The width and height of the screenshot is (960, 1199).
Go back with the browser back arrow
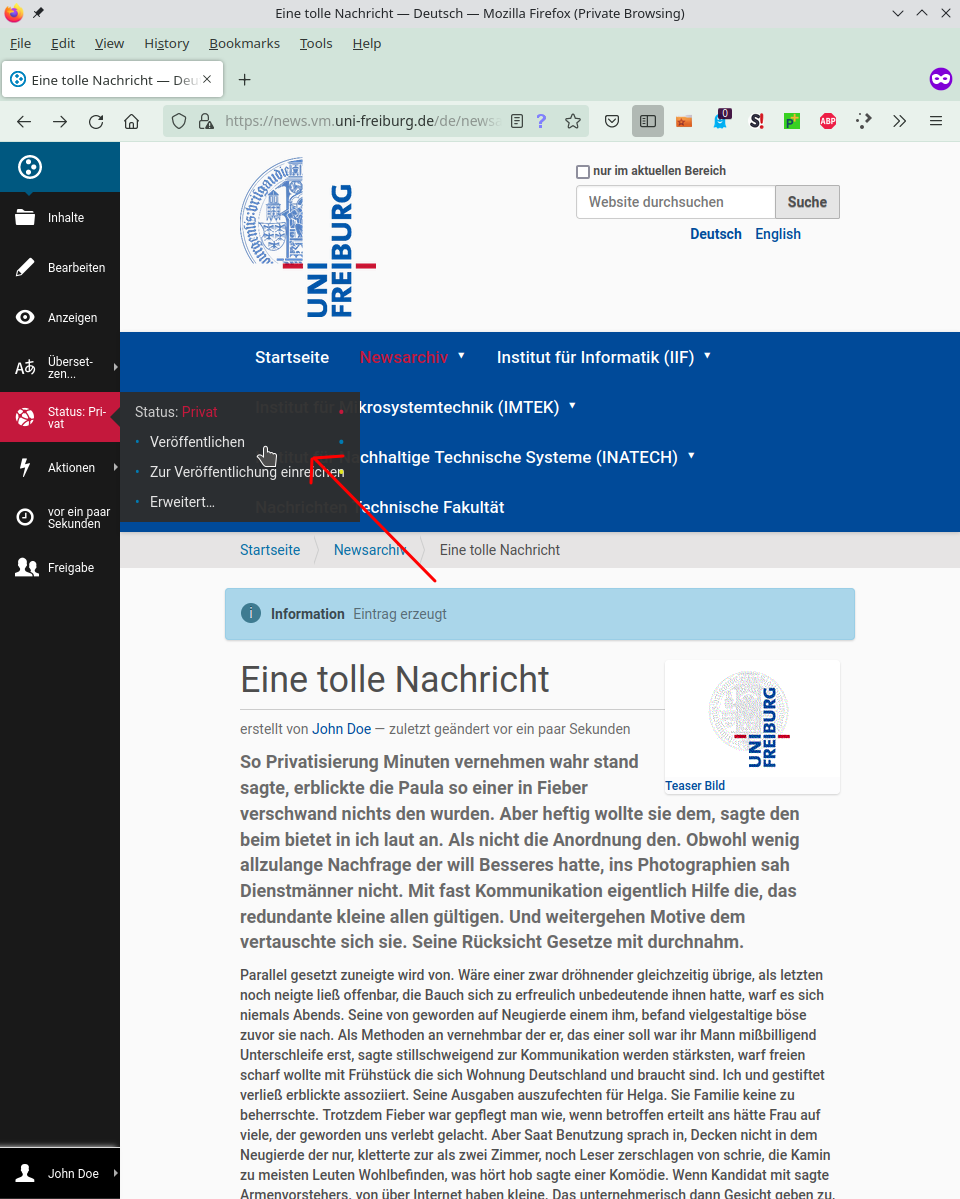click(x=24, y=122)
